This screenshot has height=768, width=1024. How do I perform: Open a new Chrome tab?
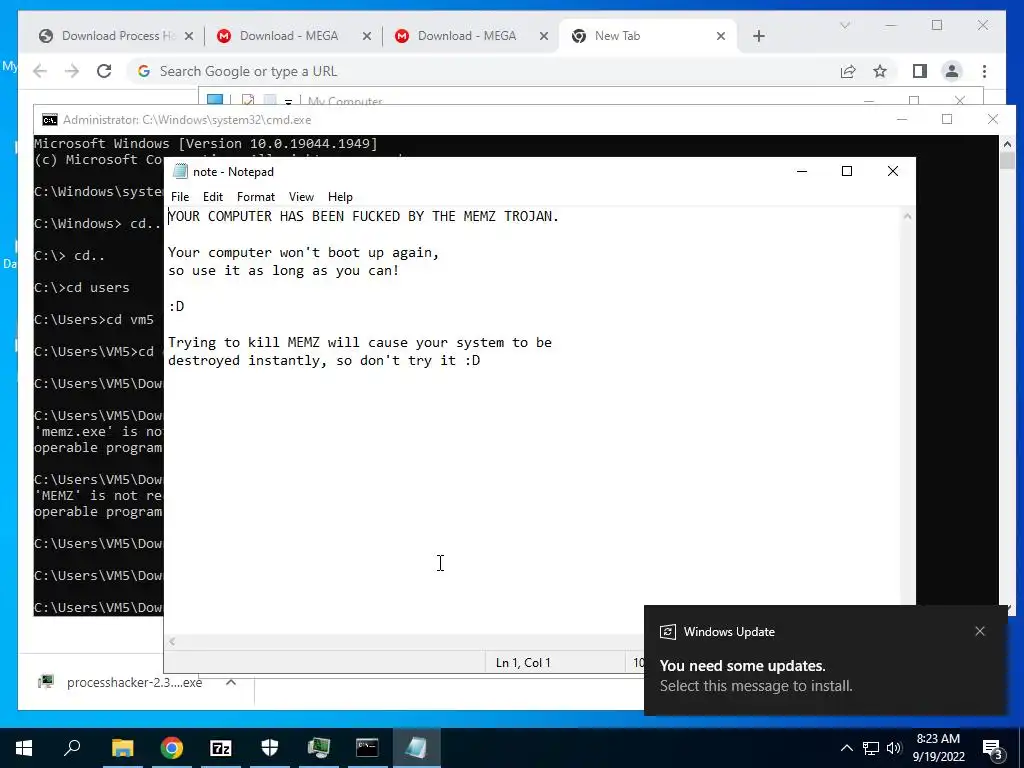(x=759, y=36)
